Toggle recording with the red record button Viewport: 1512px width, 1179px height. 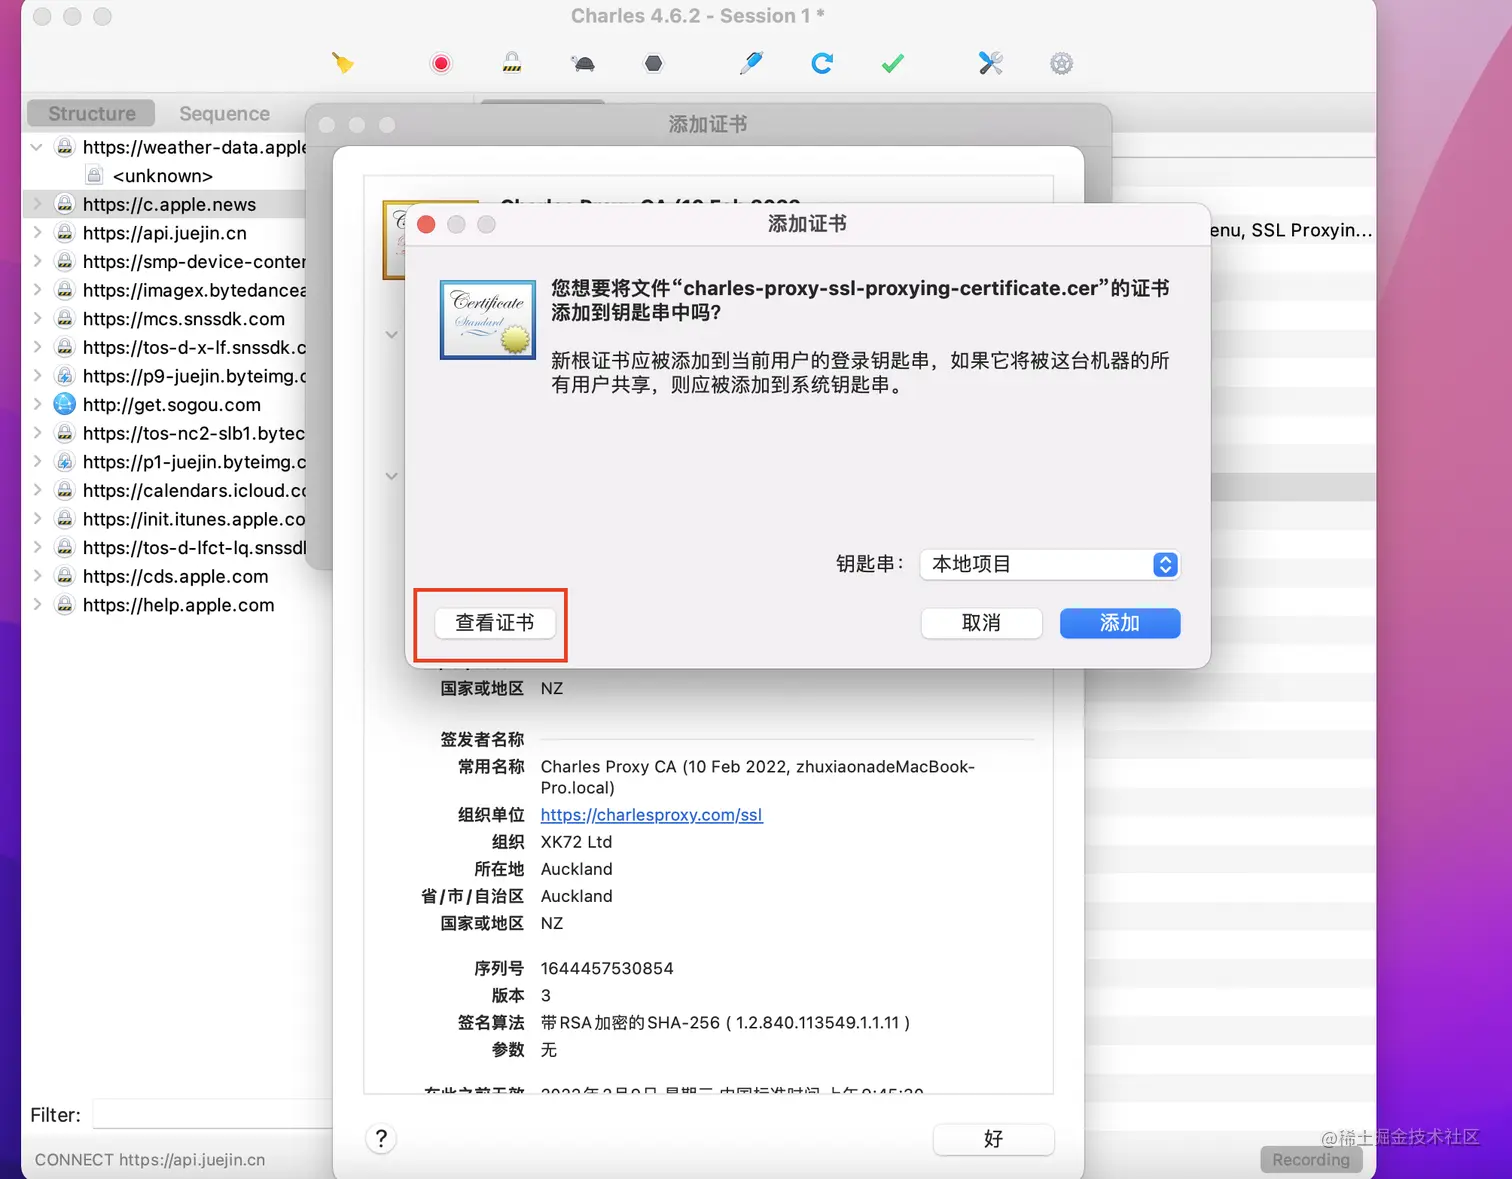click(x=441, y=62)
